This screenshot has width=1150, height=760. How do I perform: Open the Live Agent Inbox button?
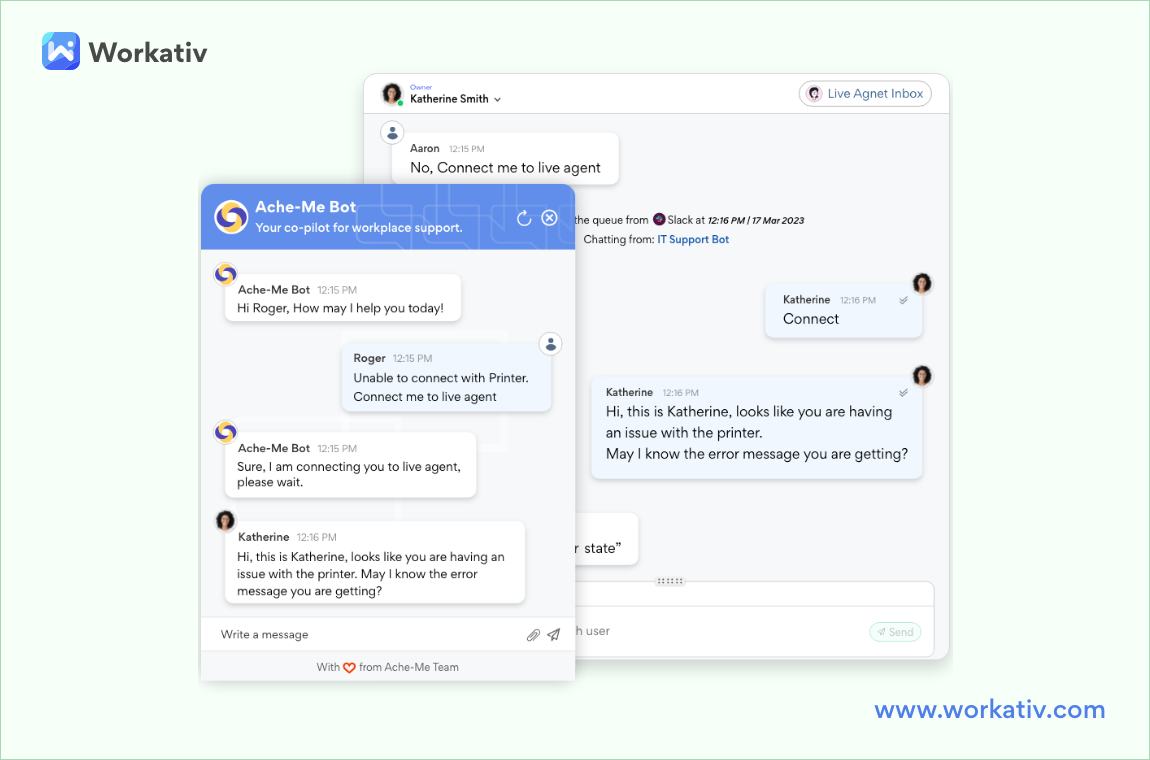(865, 94)
